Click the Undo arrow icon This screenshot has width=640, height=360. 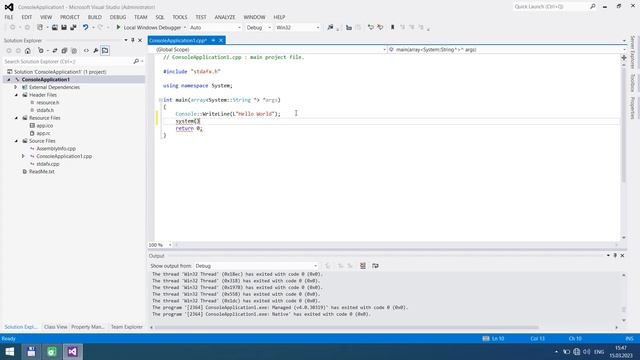point(85,27)
